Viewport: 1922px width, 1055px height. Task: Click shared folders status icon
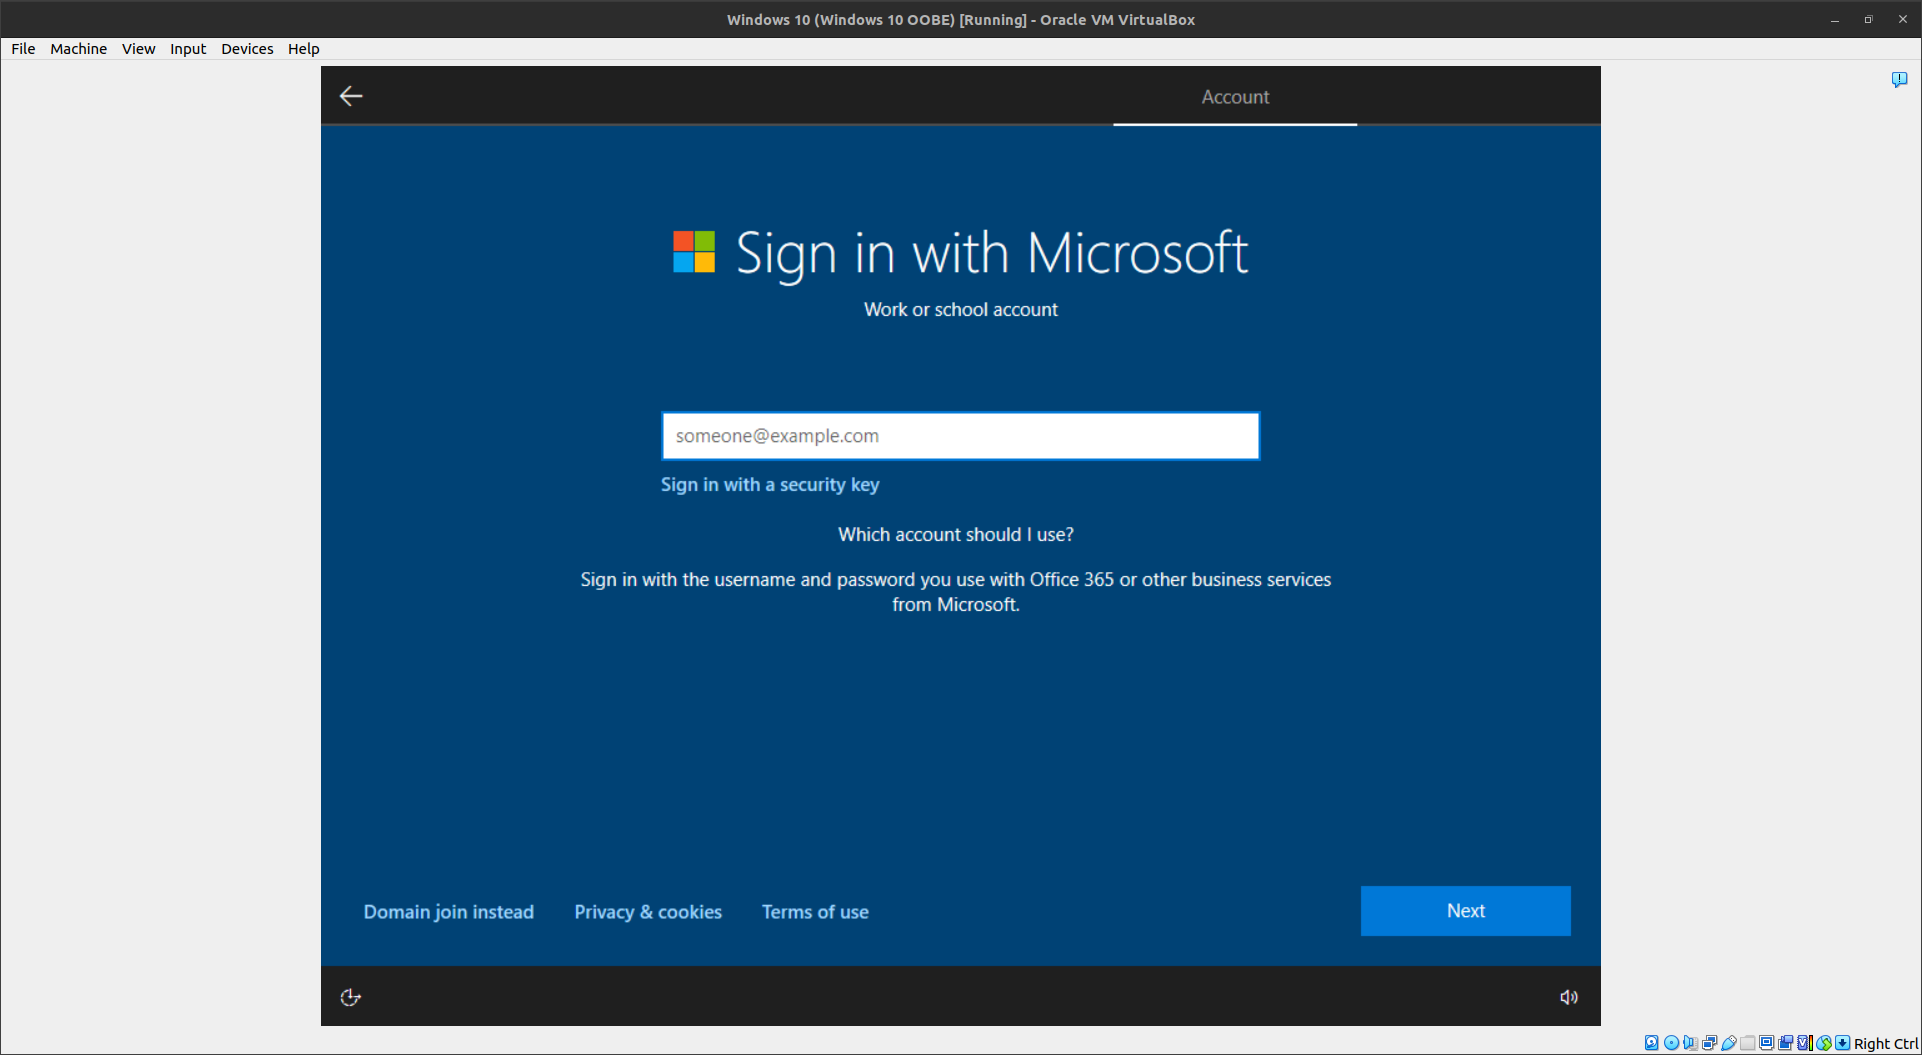pos(1747,1043)
